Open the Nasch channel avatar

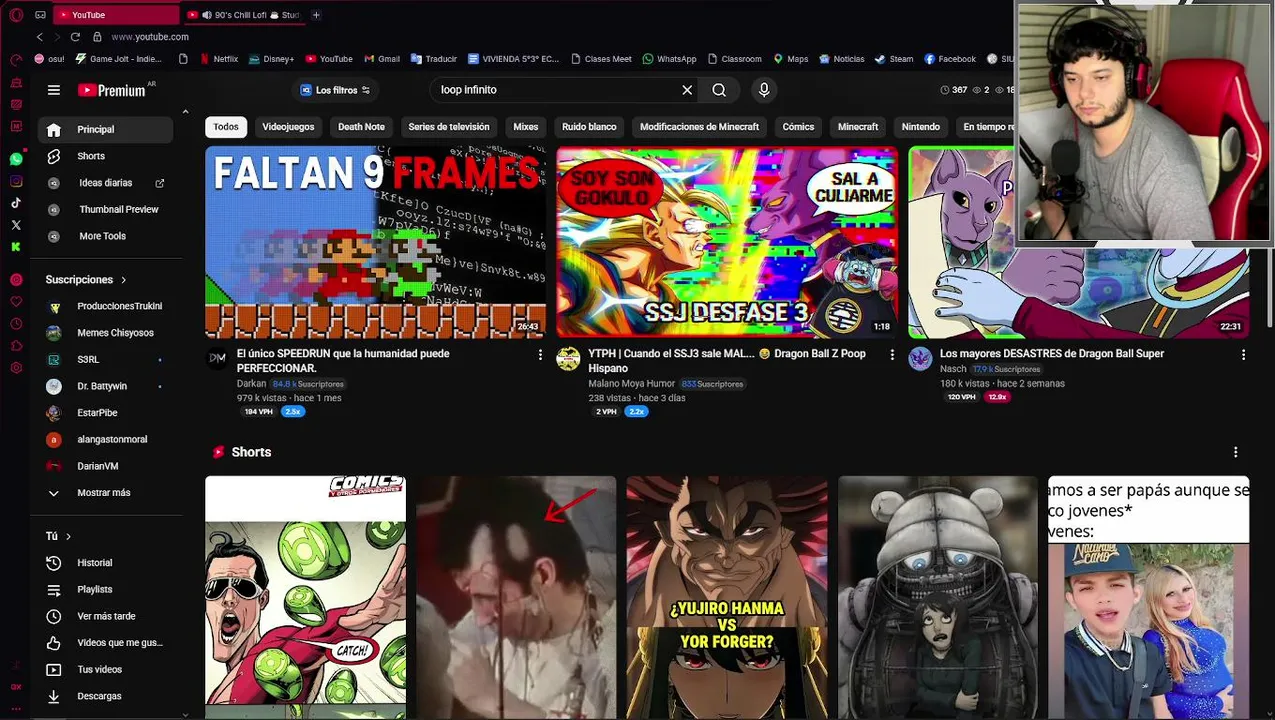(920, 359)
